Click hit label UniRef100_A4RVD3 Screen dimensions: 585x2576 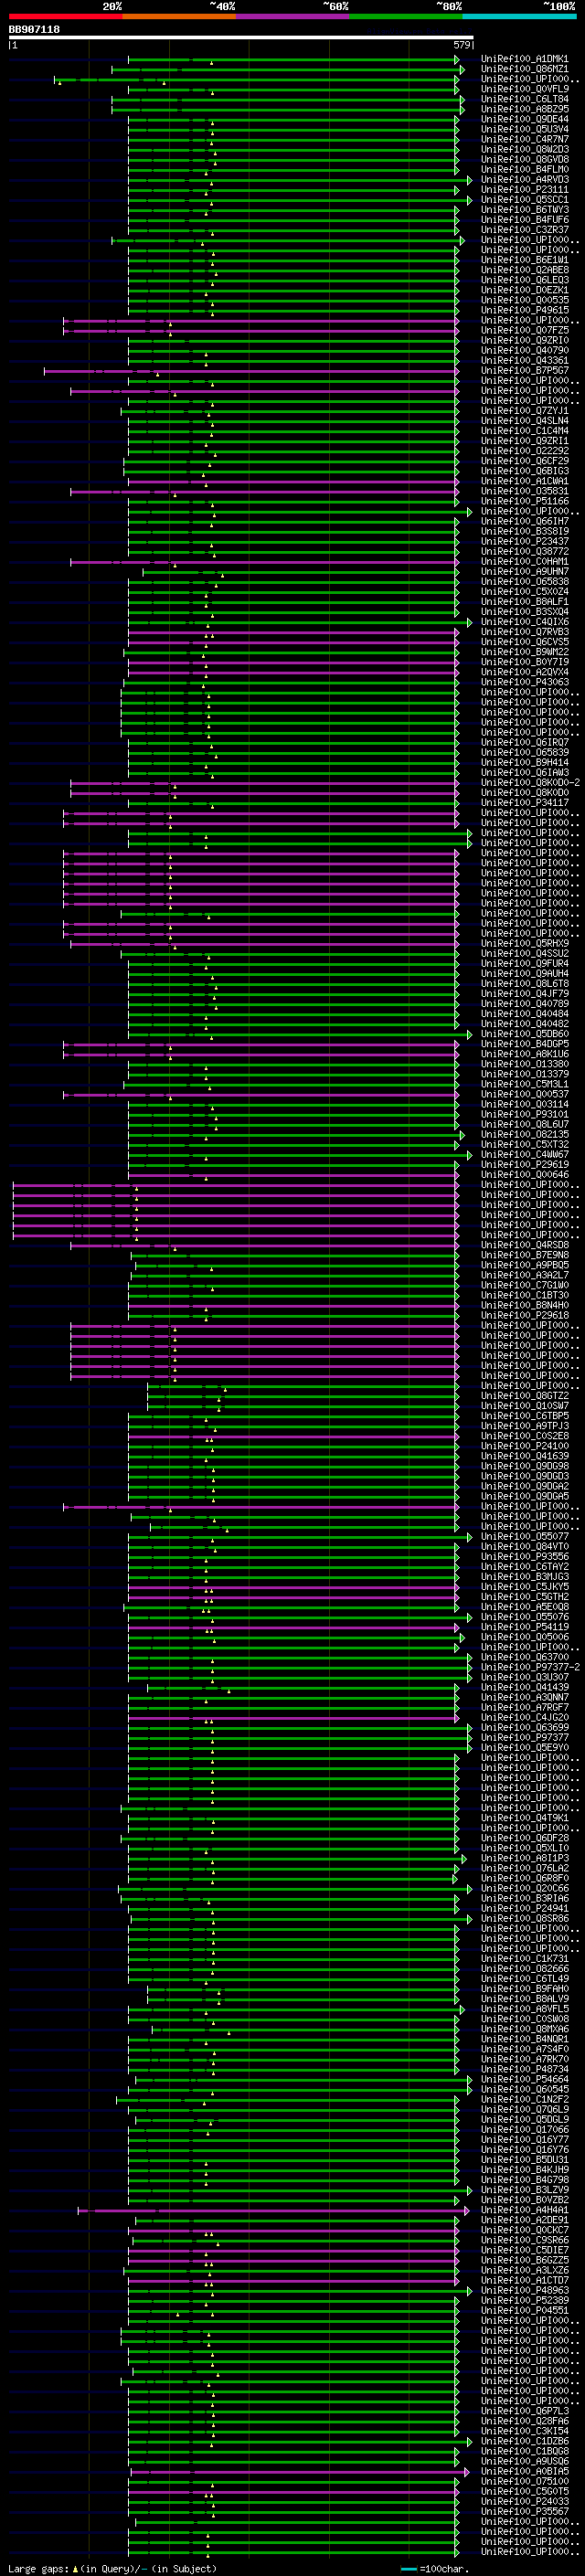pos(525,180)
